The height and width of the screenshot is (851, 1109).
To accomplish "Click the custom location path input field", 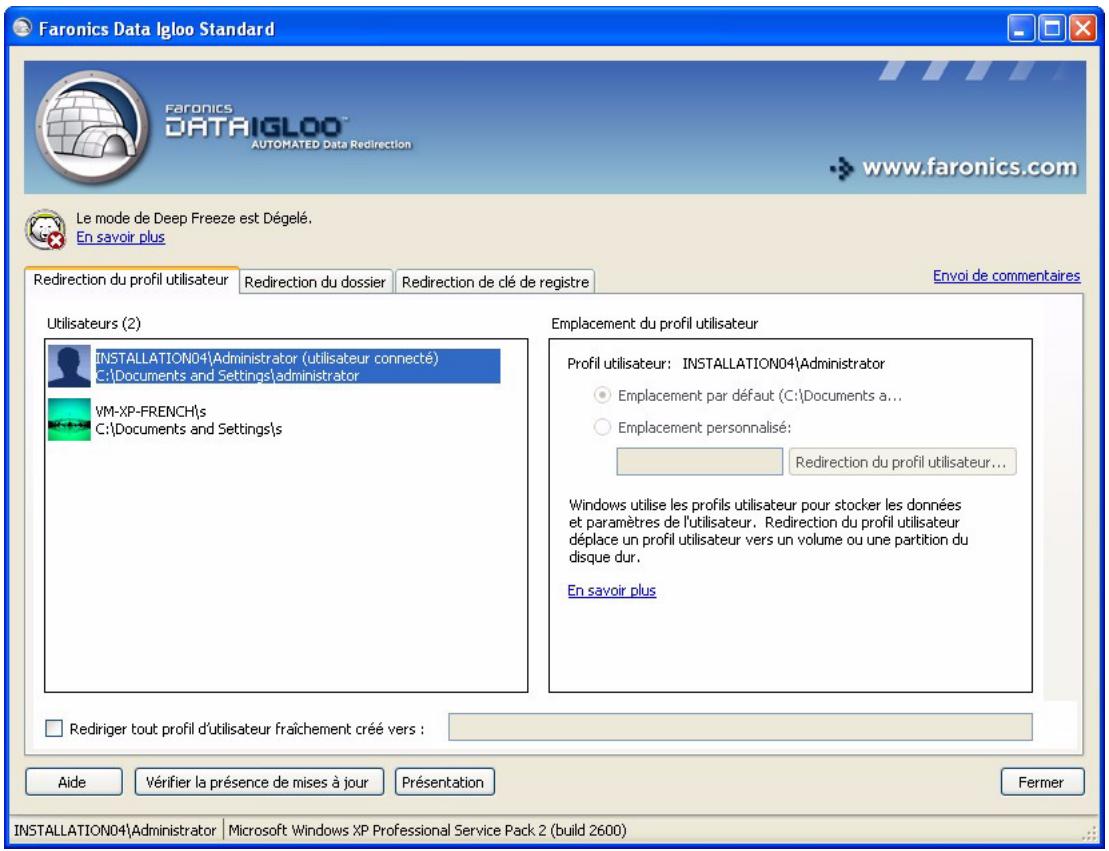I will [699, 462].
